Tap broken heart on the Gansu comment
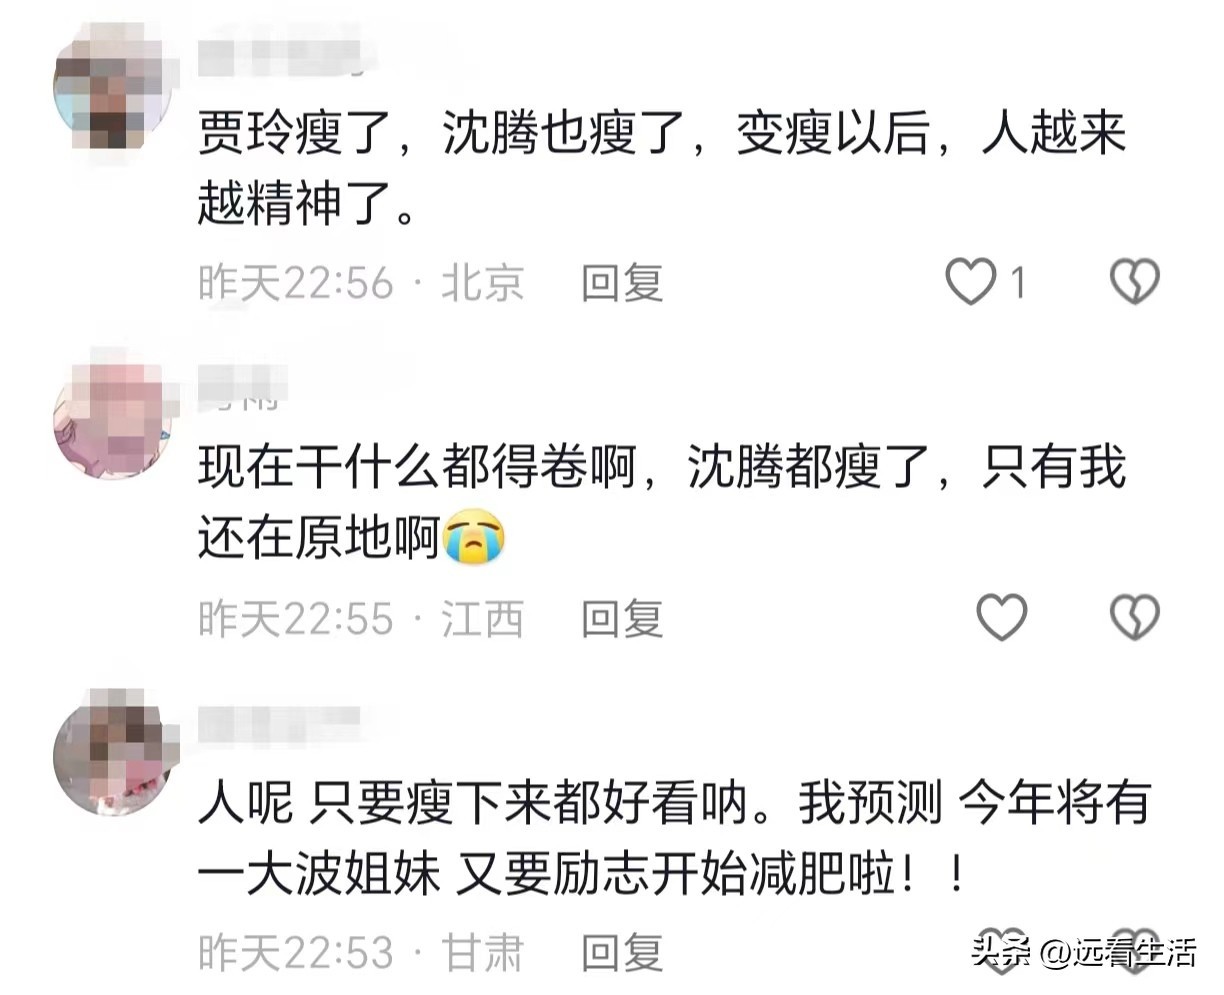The image size is (1224, 995). coord(1135,950)
